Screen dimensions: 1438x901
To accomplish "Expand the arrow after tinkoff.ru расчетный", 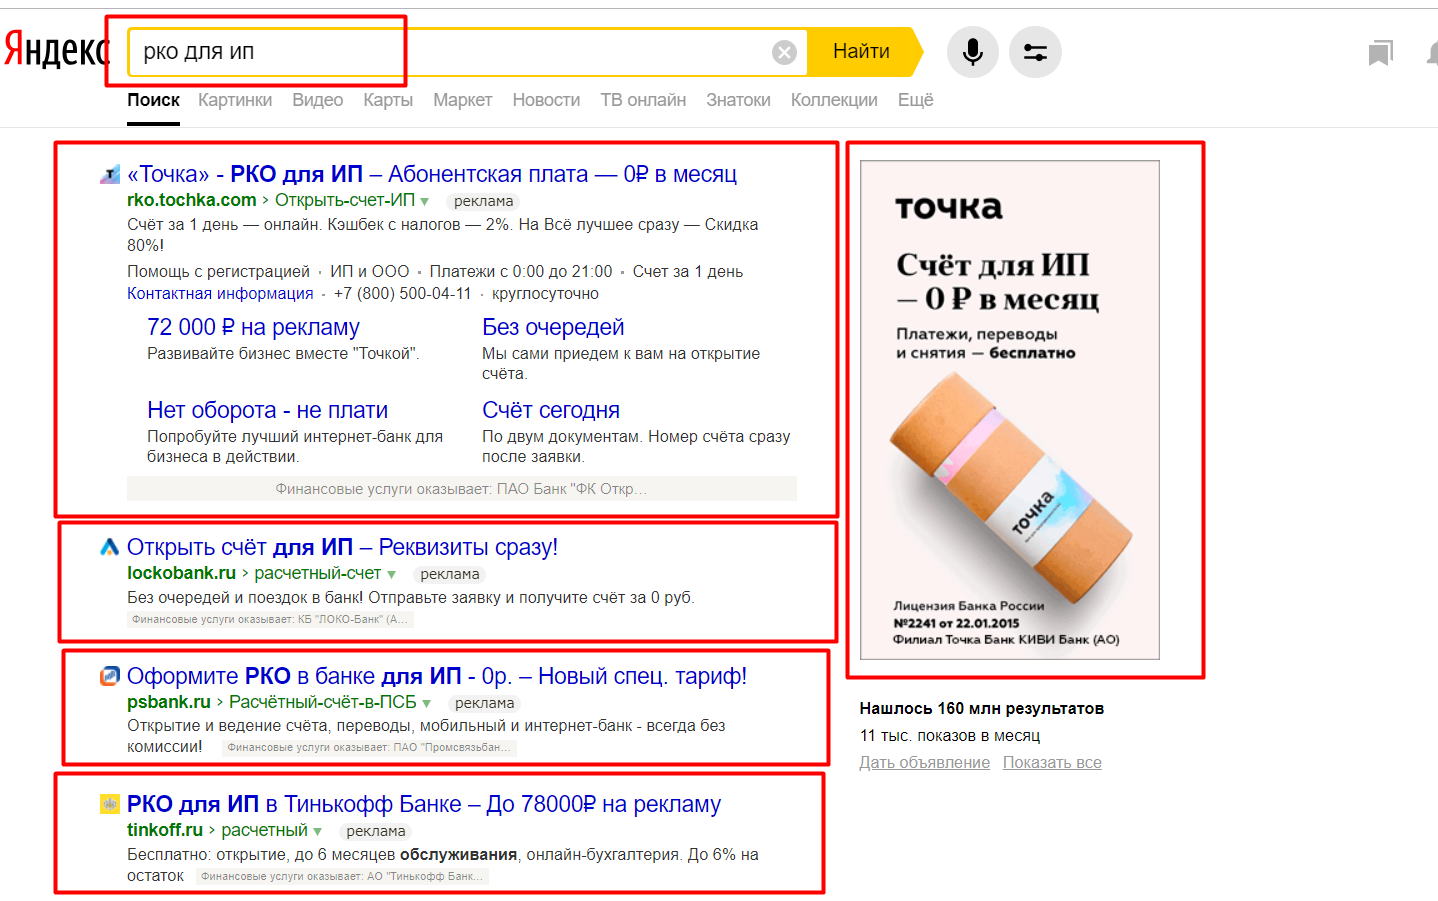I will point(318,832).
